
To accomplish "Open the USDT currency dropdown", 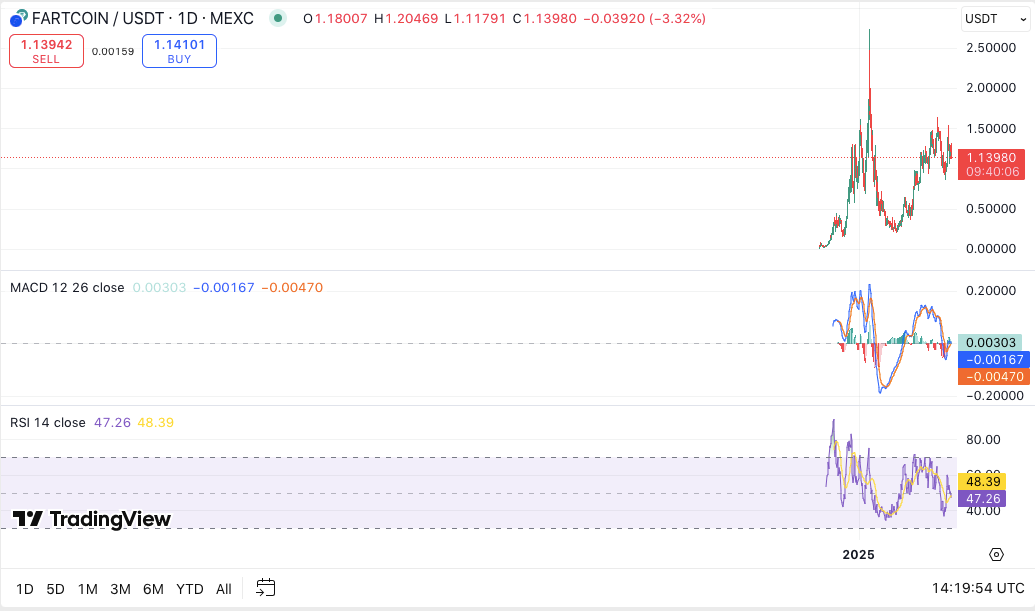I will click(x=994, y=18).
